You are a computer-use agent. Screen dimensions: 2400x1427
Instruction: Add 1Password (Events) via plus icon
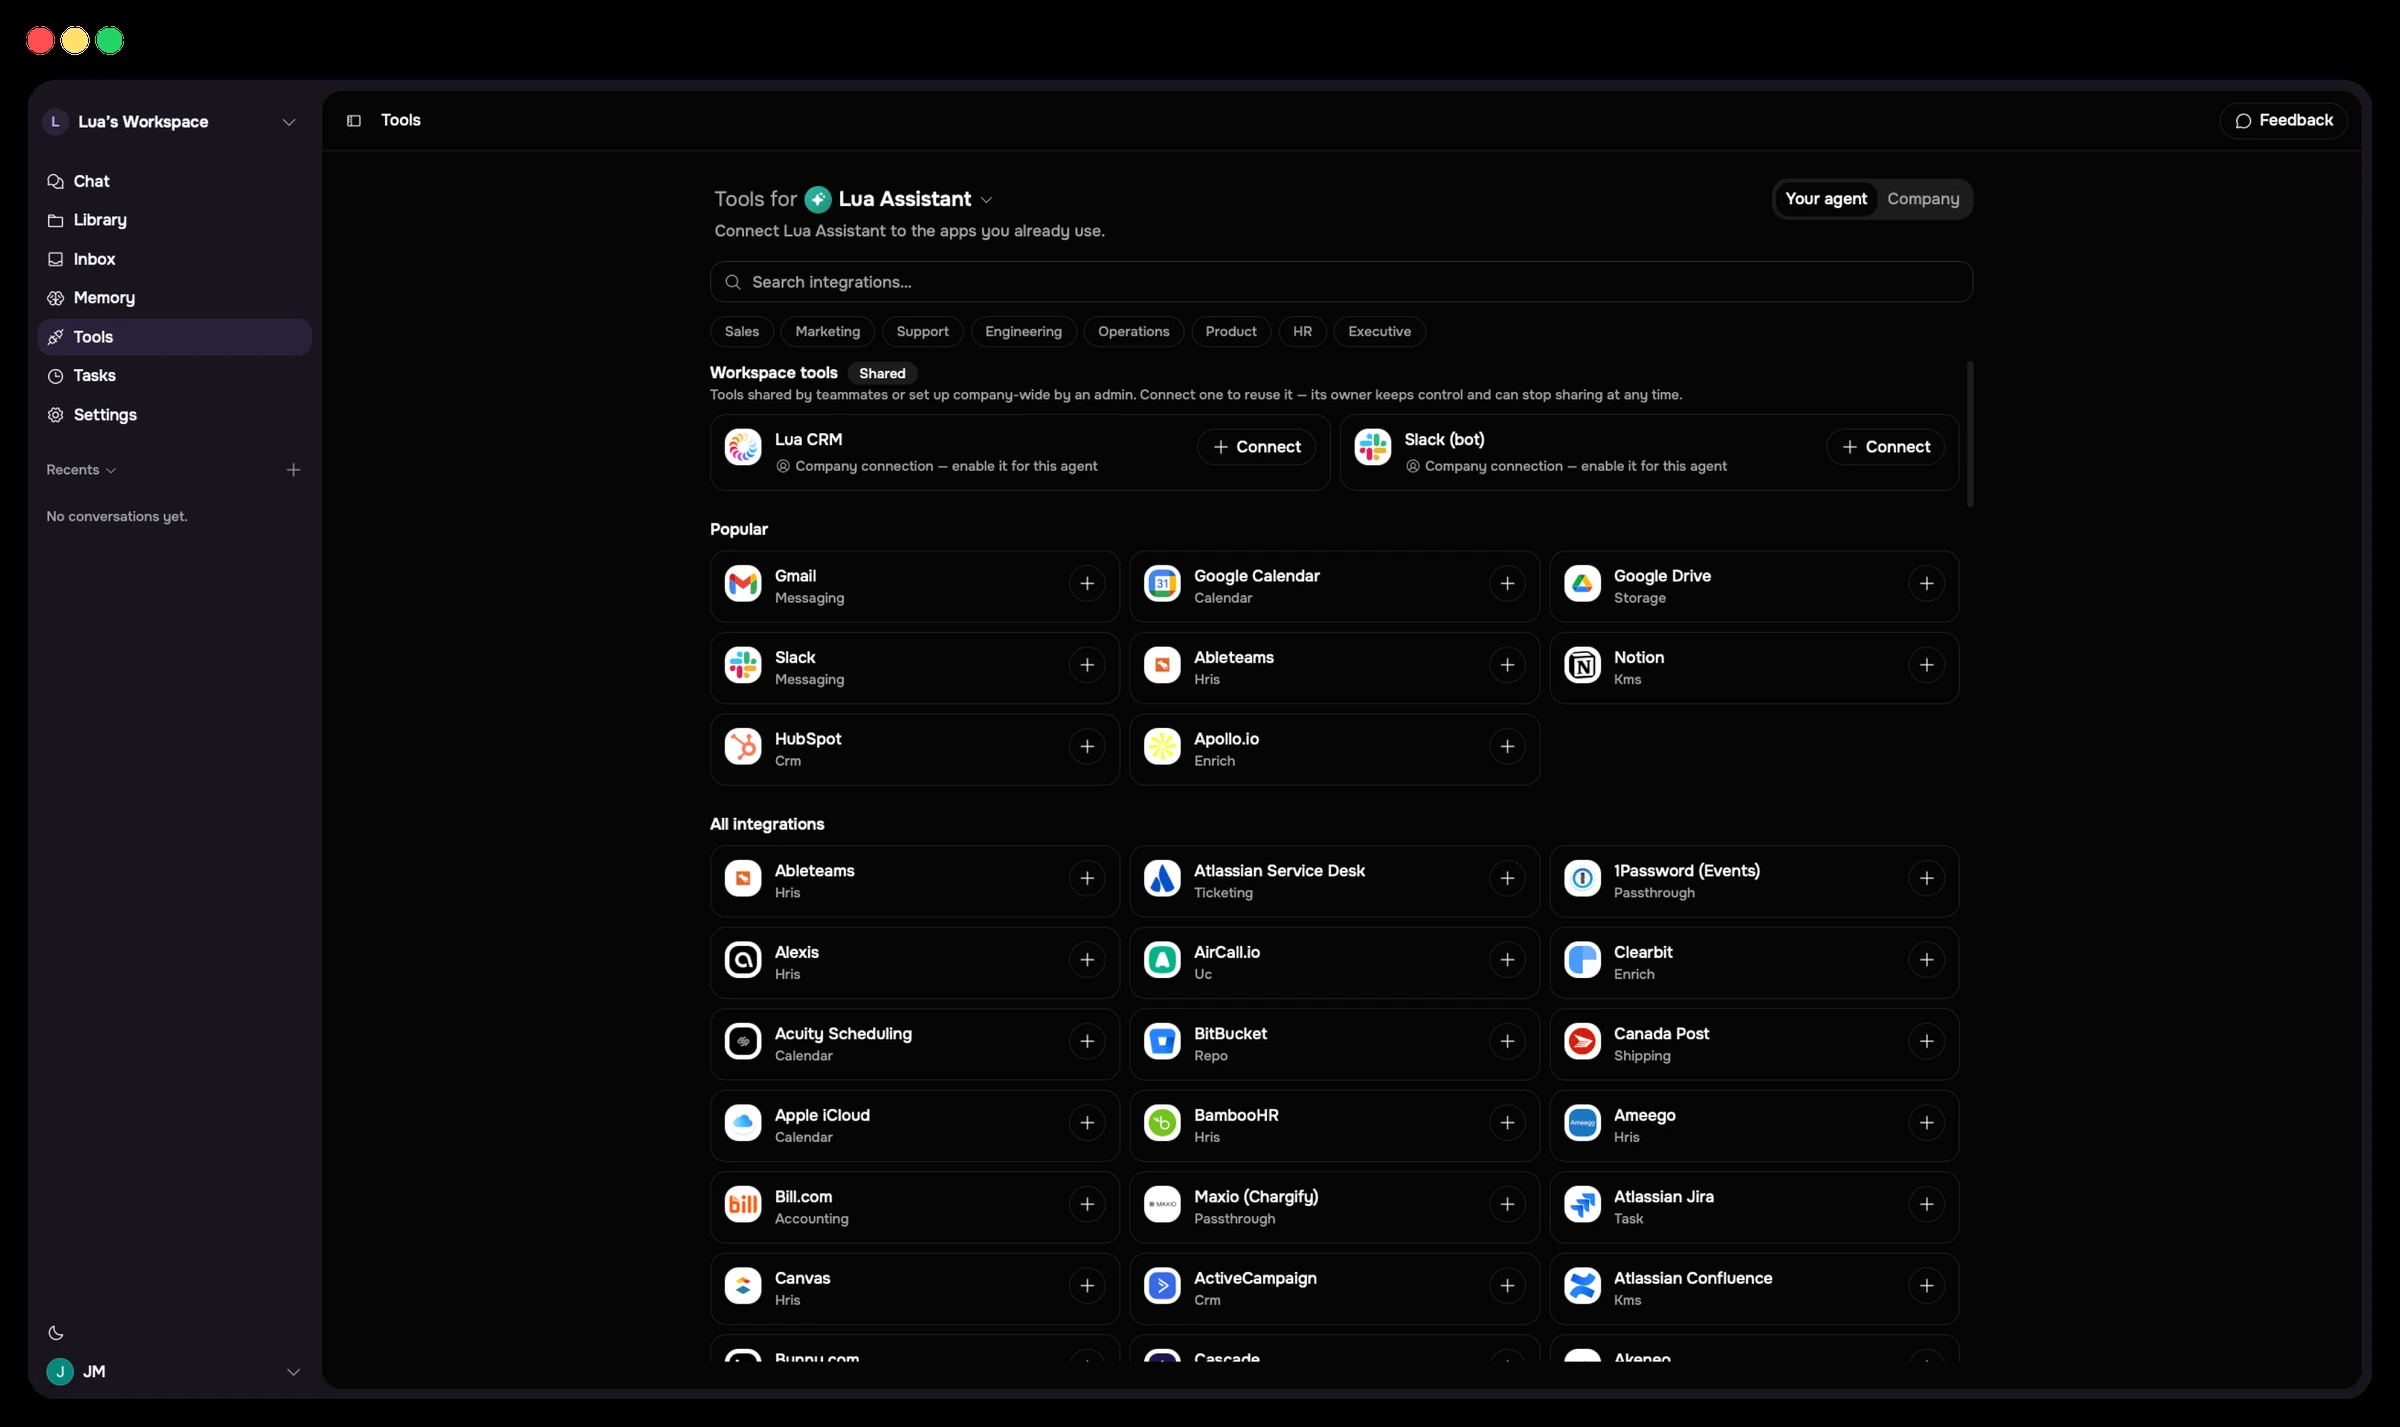pyautogui.click(x=1926, y=879)
